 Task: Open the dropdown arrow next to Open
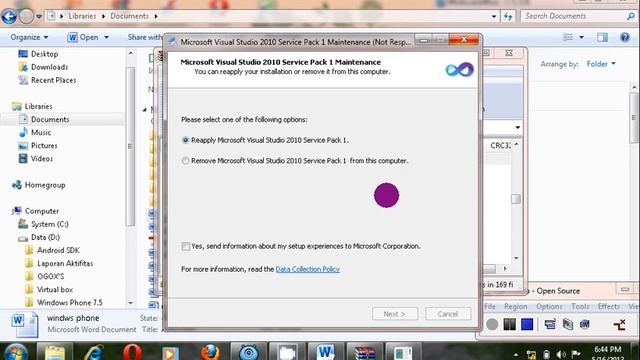(x=107, y=37)
